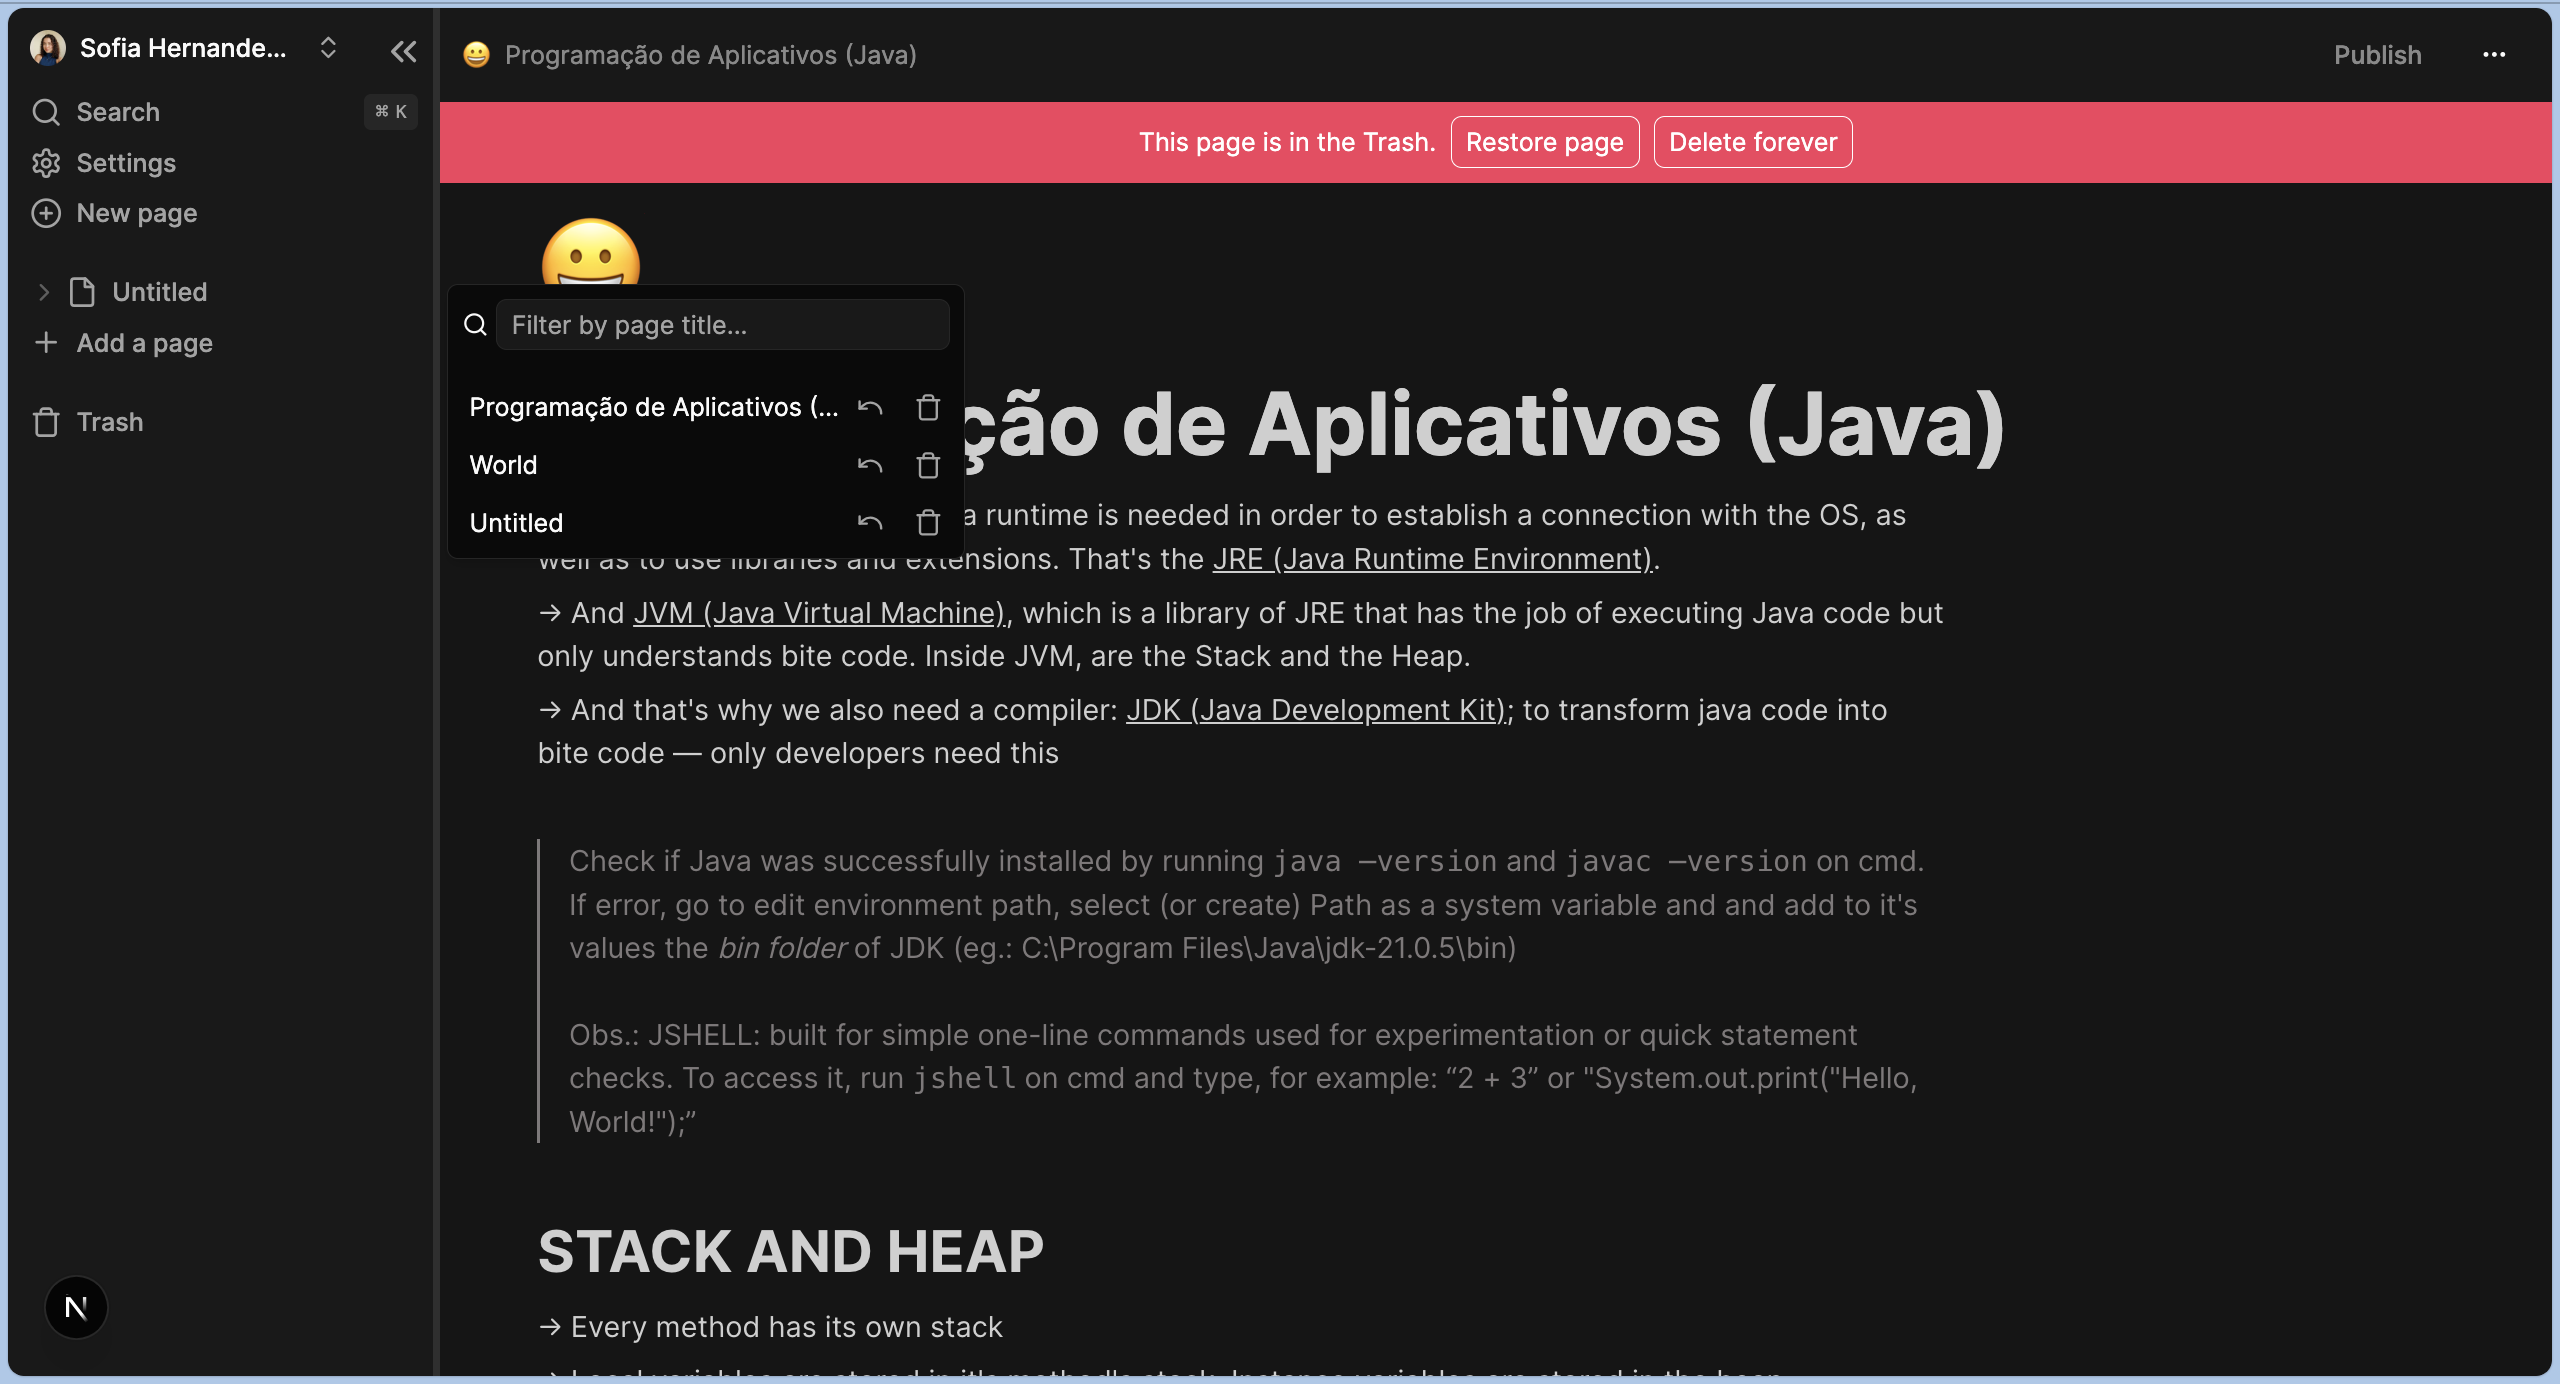Click the smiley emoji page icon
2560x1384 pixels.
coord(590,255)
